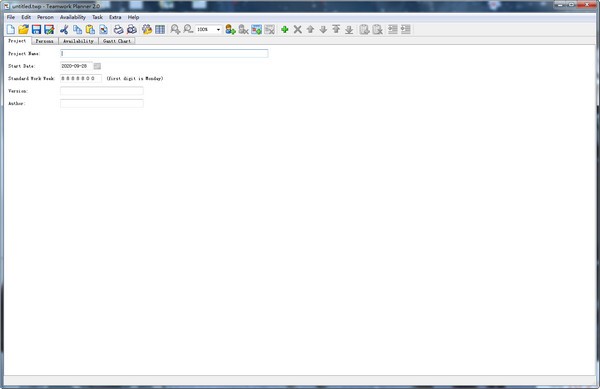Move item to bottom icon
The image size is (600, 389).
349,29
